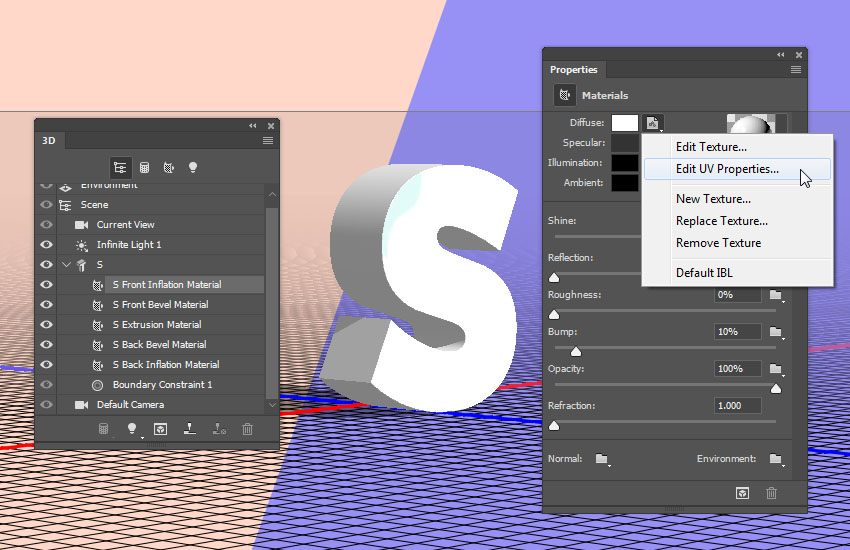Open the Bump texture folder dropdown

click(776, 332)
